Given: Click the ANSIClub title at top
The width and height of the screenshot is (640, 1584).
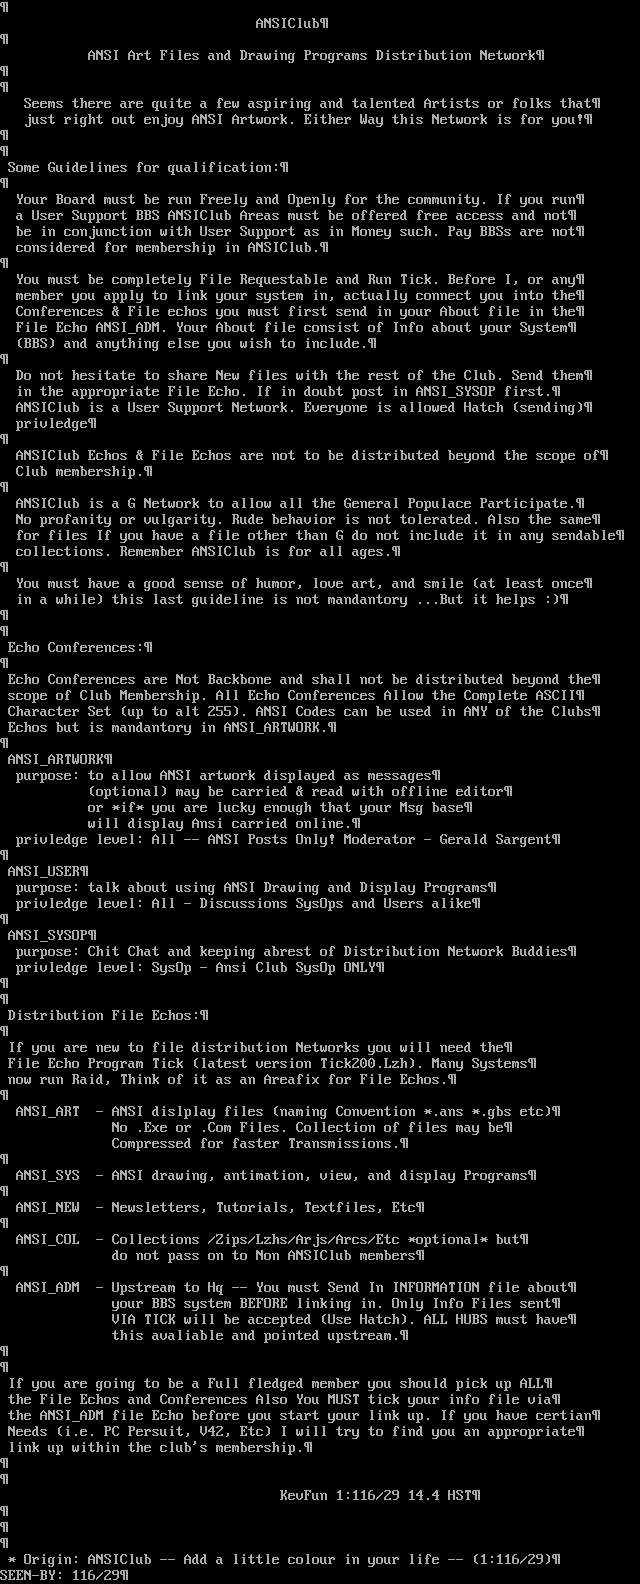Looking at the screenshot, I should [288, 23].
